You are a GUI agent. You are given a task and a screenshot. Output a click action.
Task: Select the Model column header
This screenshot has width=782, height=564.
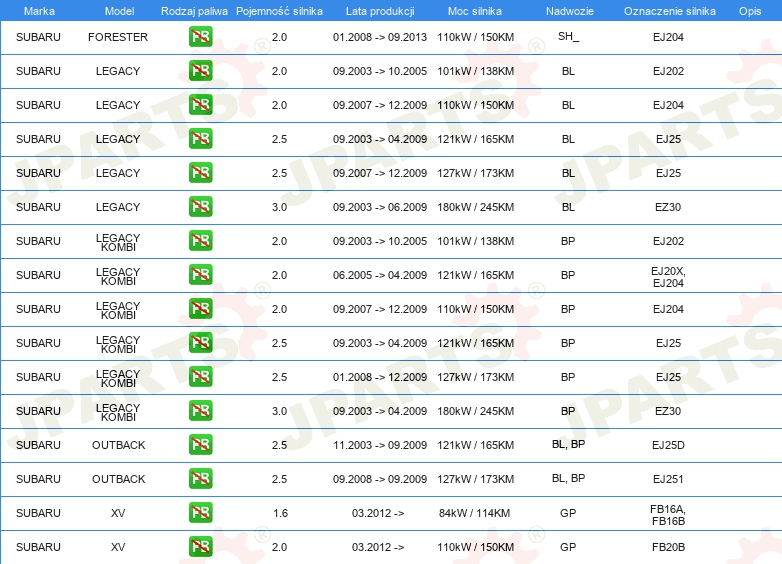coord(119,11)
